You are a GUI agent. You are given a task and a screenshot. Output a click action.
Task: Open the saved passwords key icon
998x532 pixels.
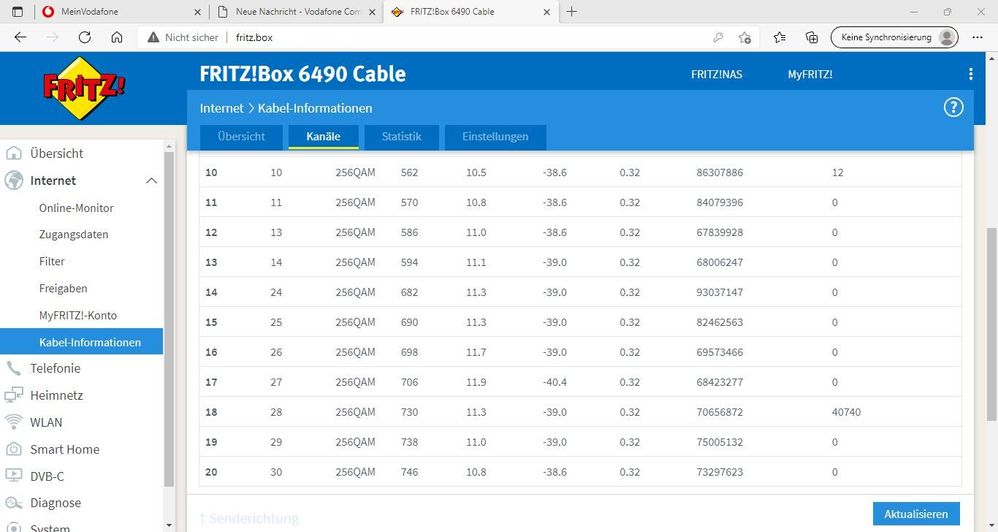point(718,38)
